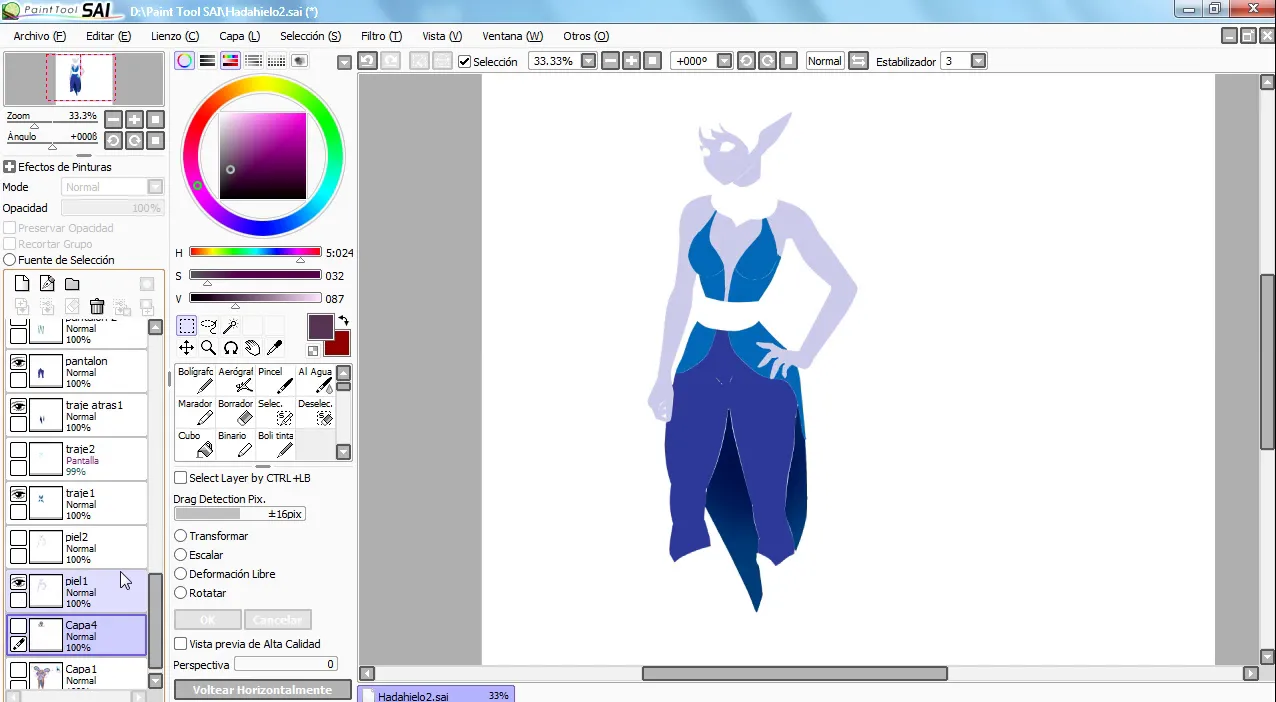This screenshot has width=1276, height=702.
Task: Select the Rotate view tool
Action: point(230,348)
